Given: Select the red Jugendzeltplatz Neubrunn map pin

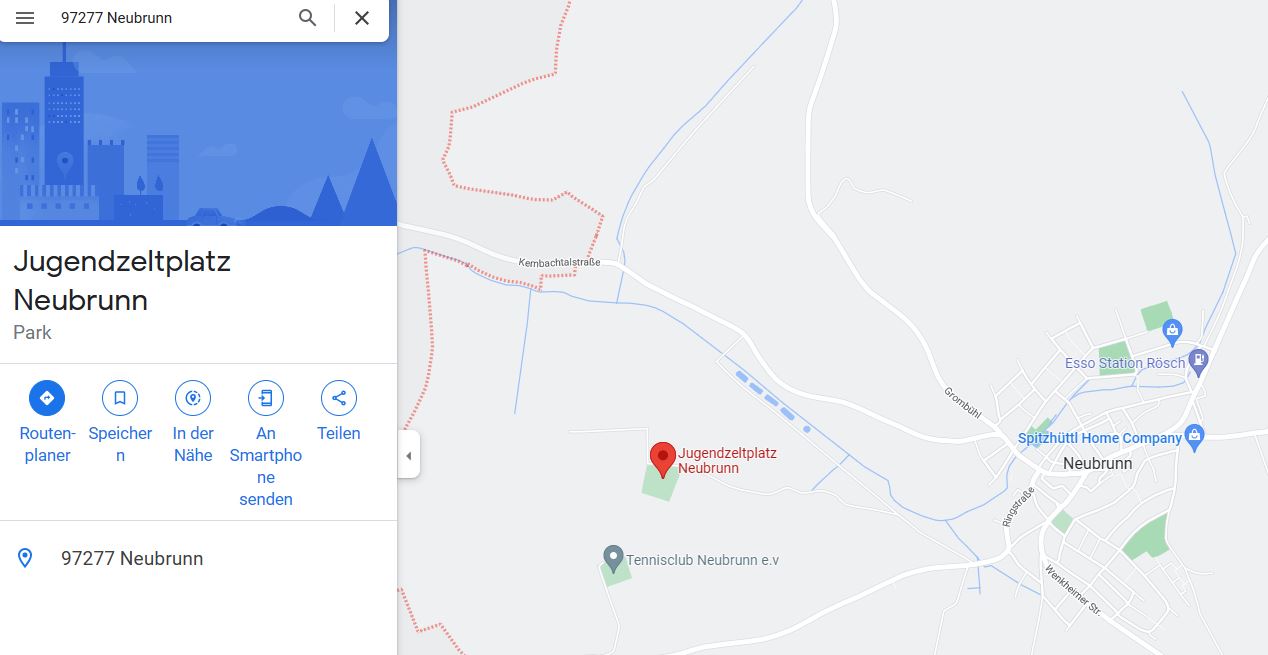Looking at the screenshot, I should 662,459.
